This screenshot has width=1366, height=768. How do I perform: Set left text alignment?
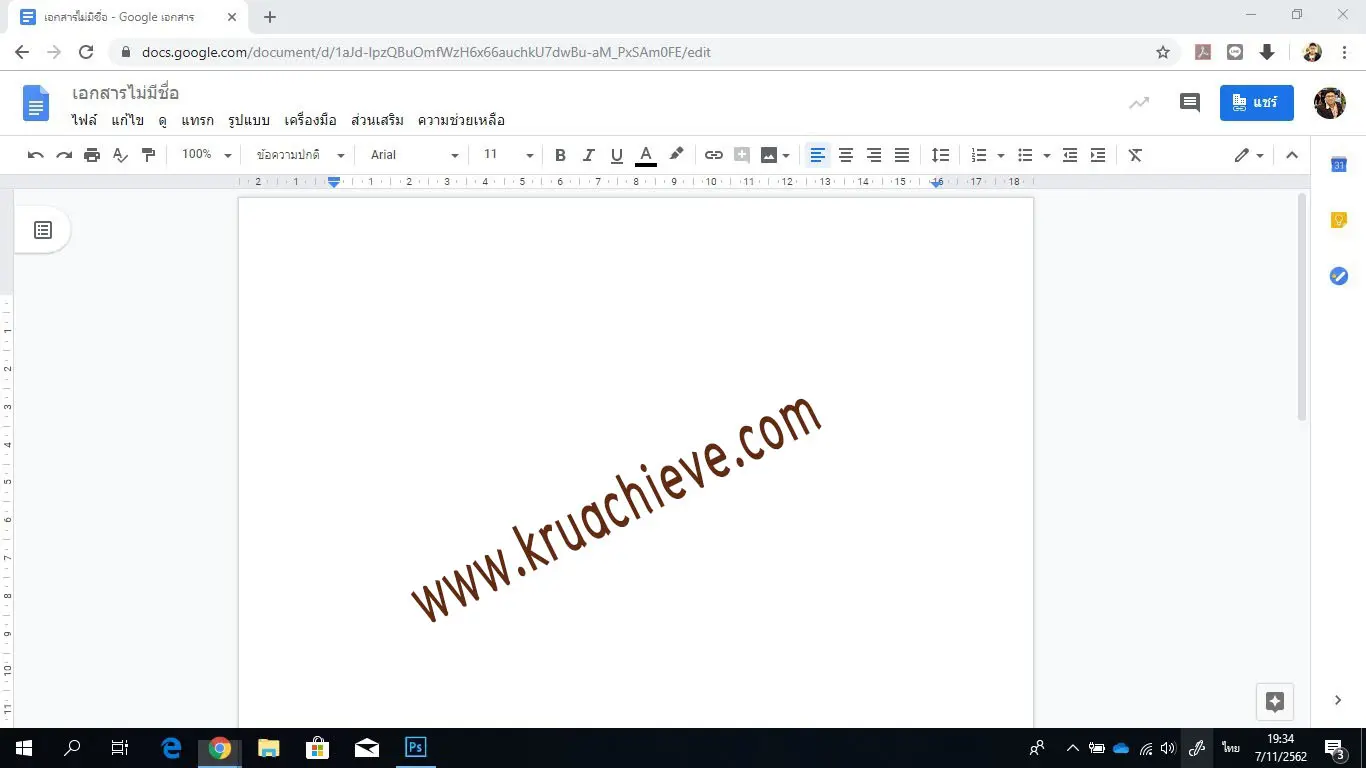[x=818, y=155]
